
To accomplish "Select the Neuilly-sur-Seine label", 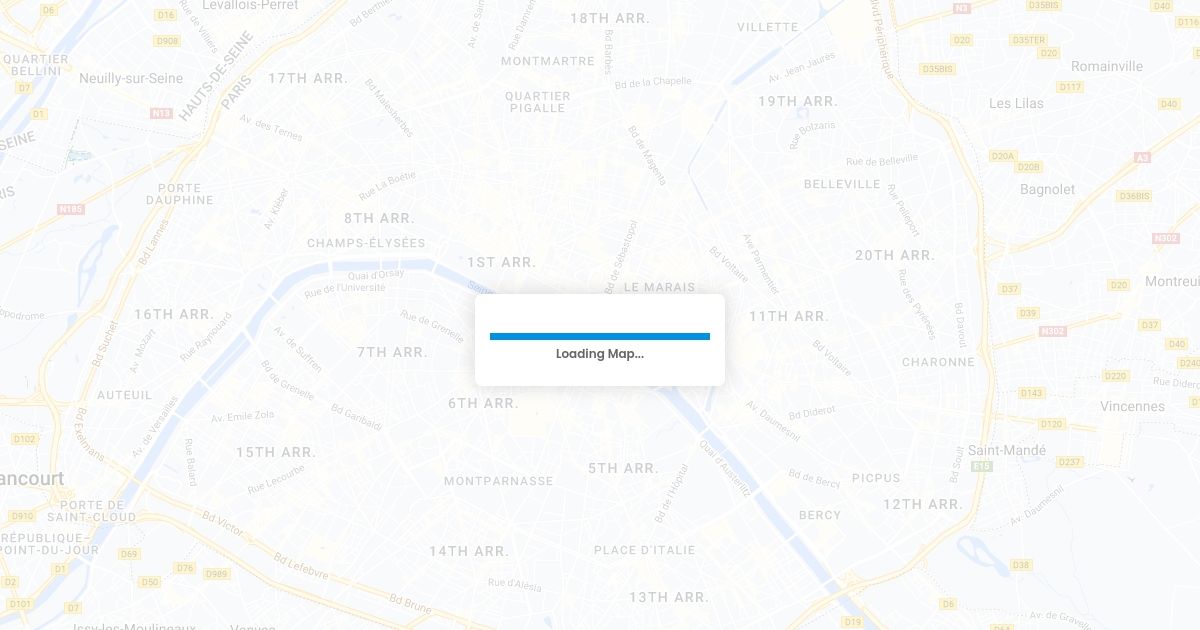I will pyautogui.click(x=131, y=78).
